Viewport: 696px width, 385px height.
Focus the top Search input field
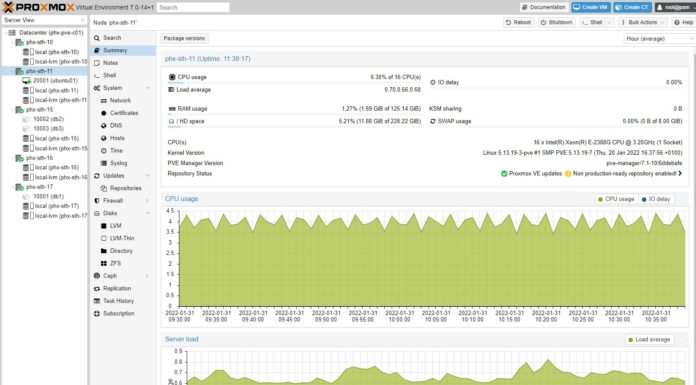coord(194,8)
